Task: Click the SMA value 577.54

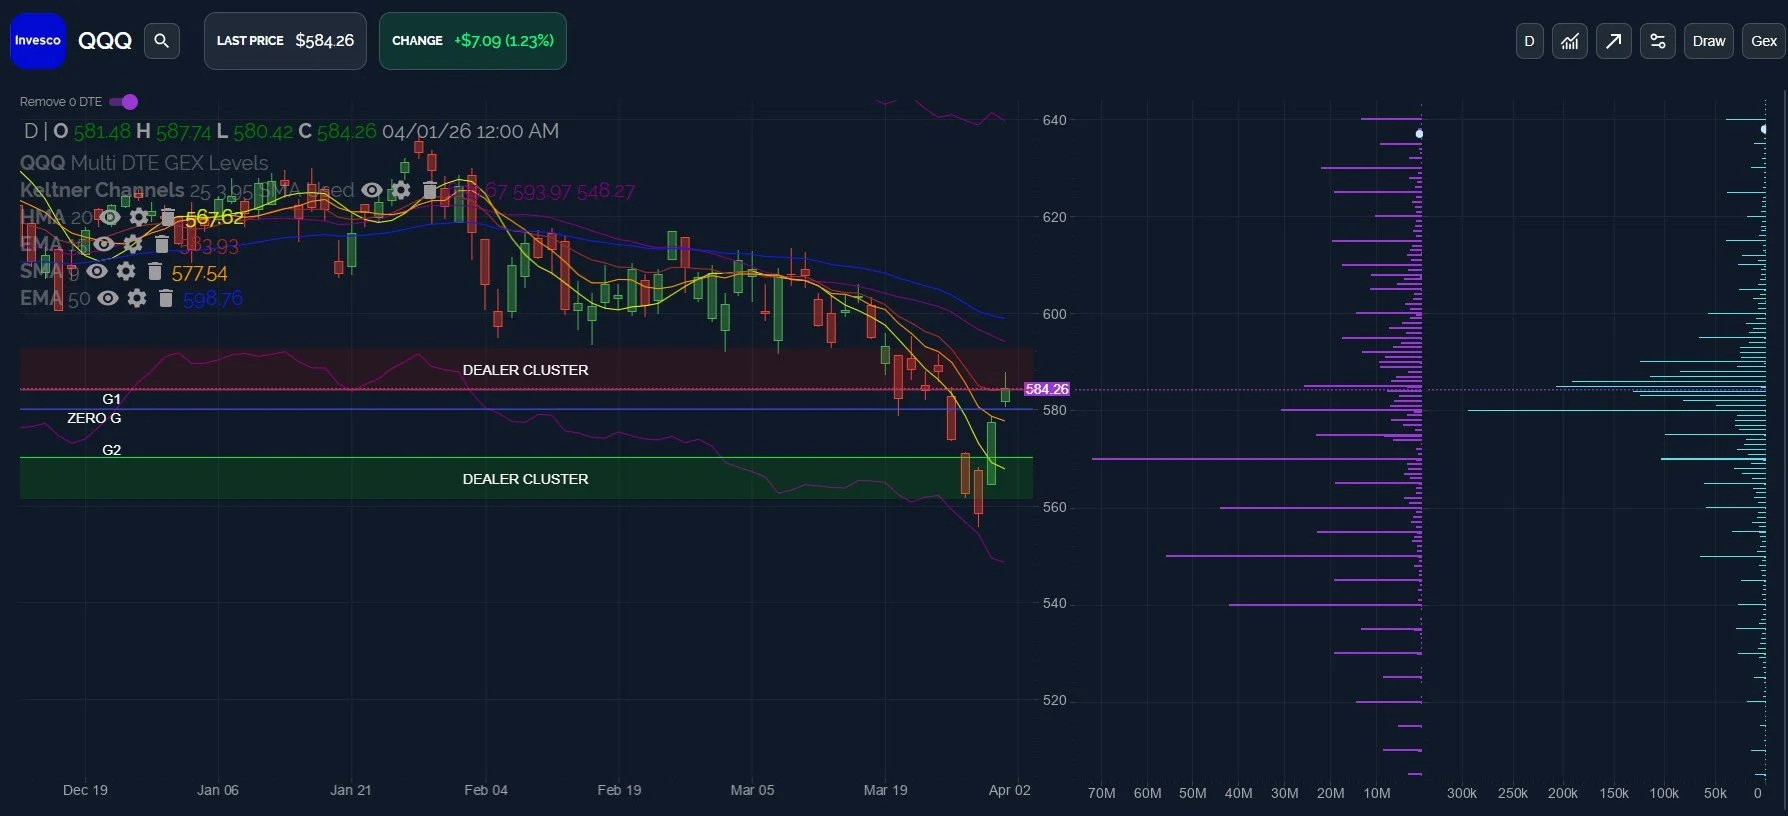Action: [x=199, y=273]
